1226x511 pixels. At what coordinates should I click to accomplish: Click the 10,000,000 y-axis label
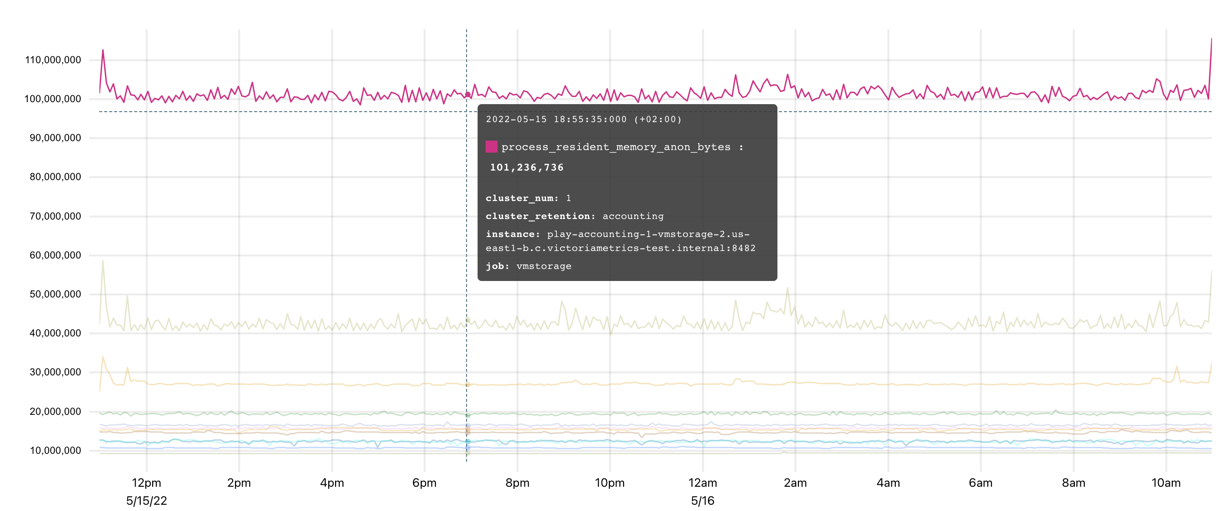click(53, 450)
